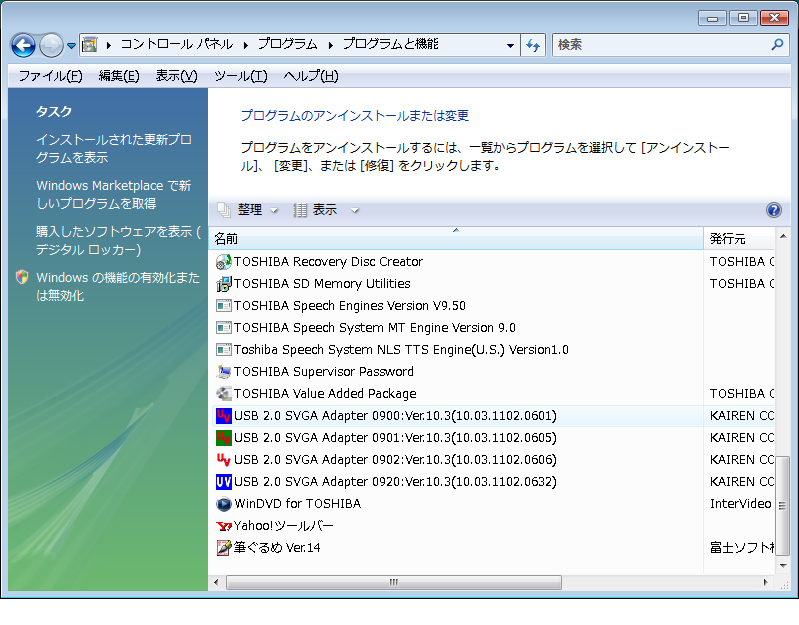This screenshot has height=625, width=799.
Task: Click the horizontal scrollbar left arrow
Action: click(x=217, y=582)
